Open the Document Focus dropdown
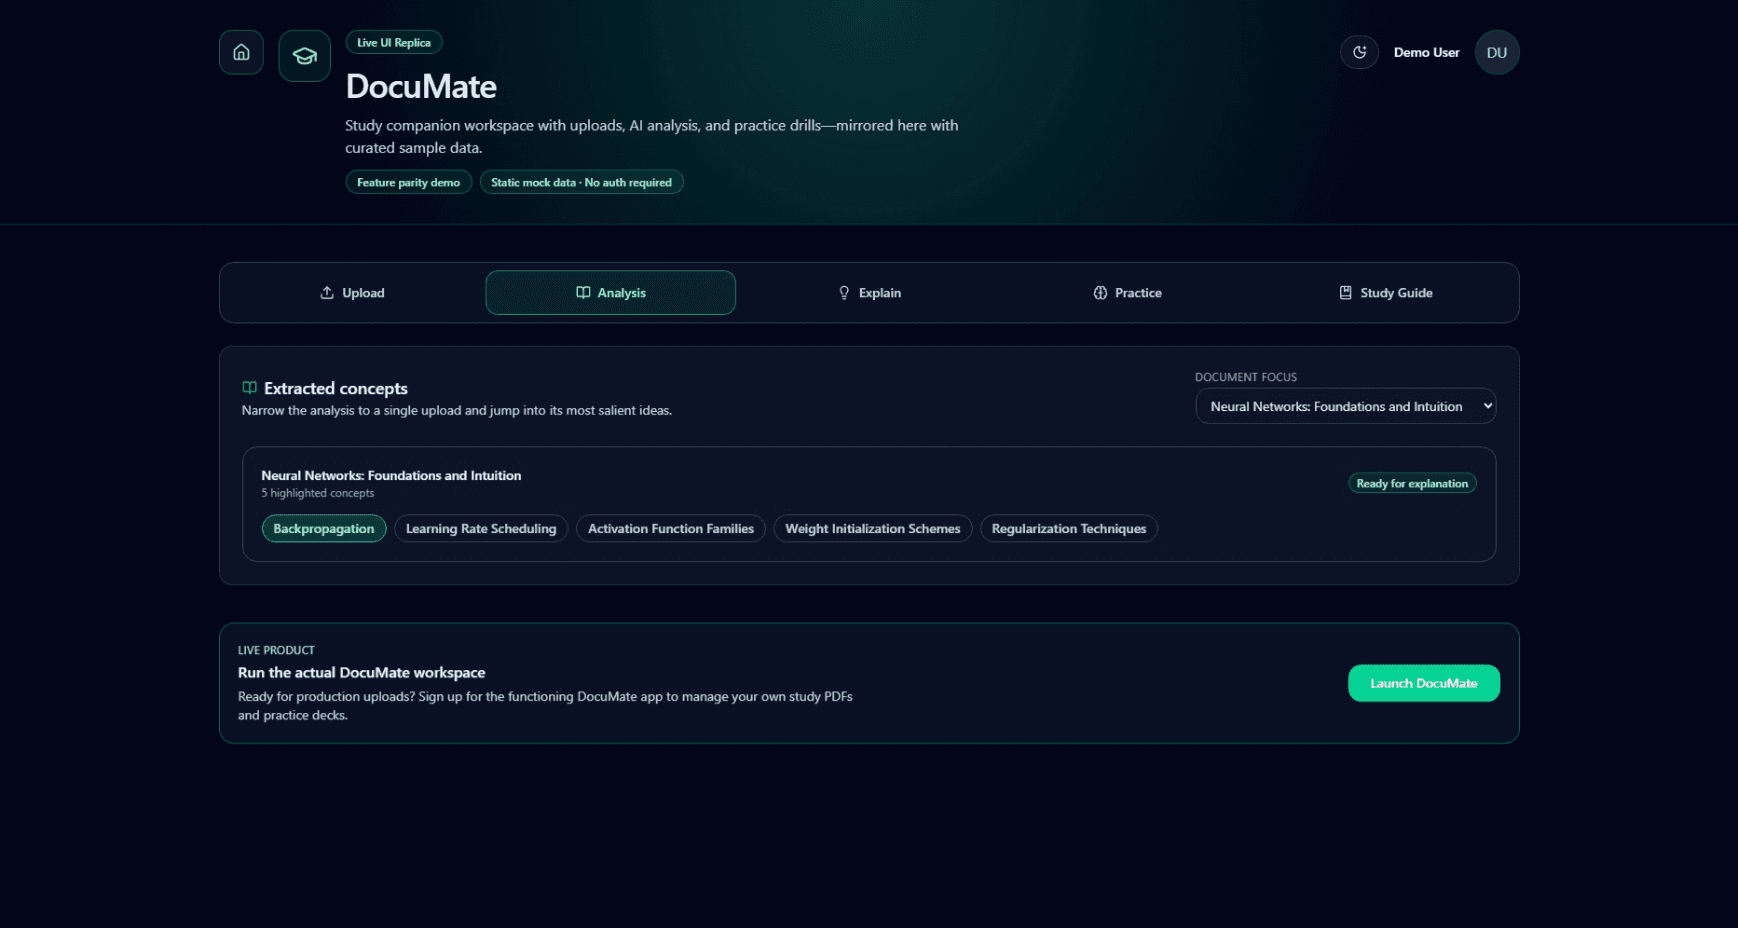The width and height of the screenshot is (1738, 928). click(x=1345, y=406)
